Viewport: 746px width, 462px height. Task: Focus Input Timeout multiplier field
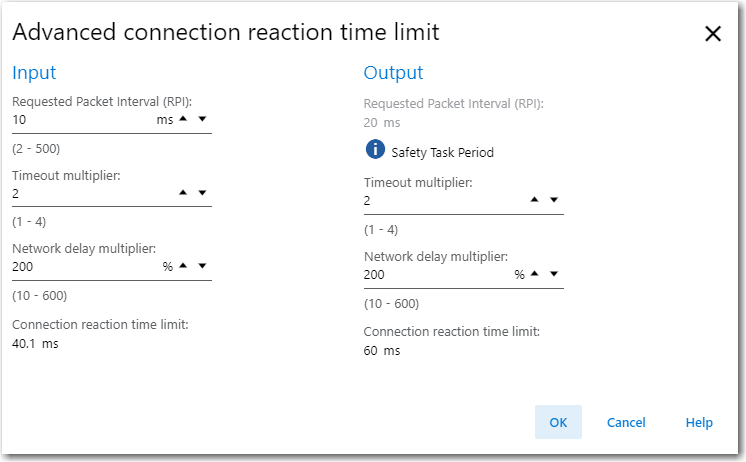coord(90,193)
